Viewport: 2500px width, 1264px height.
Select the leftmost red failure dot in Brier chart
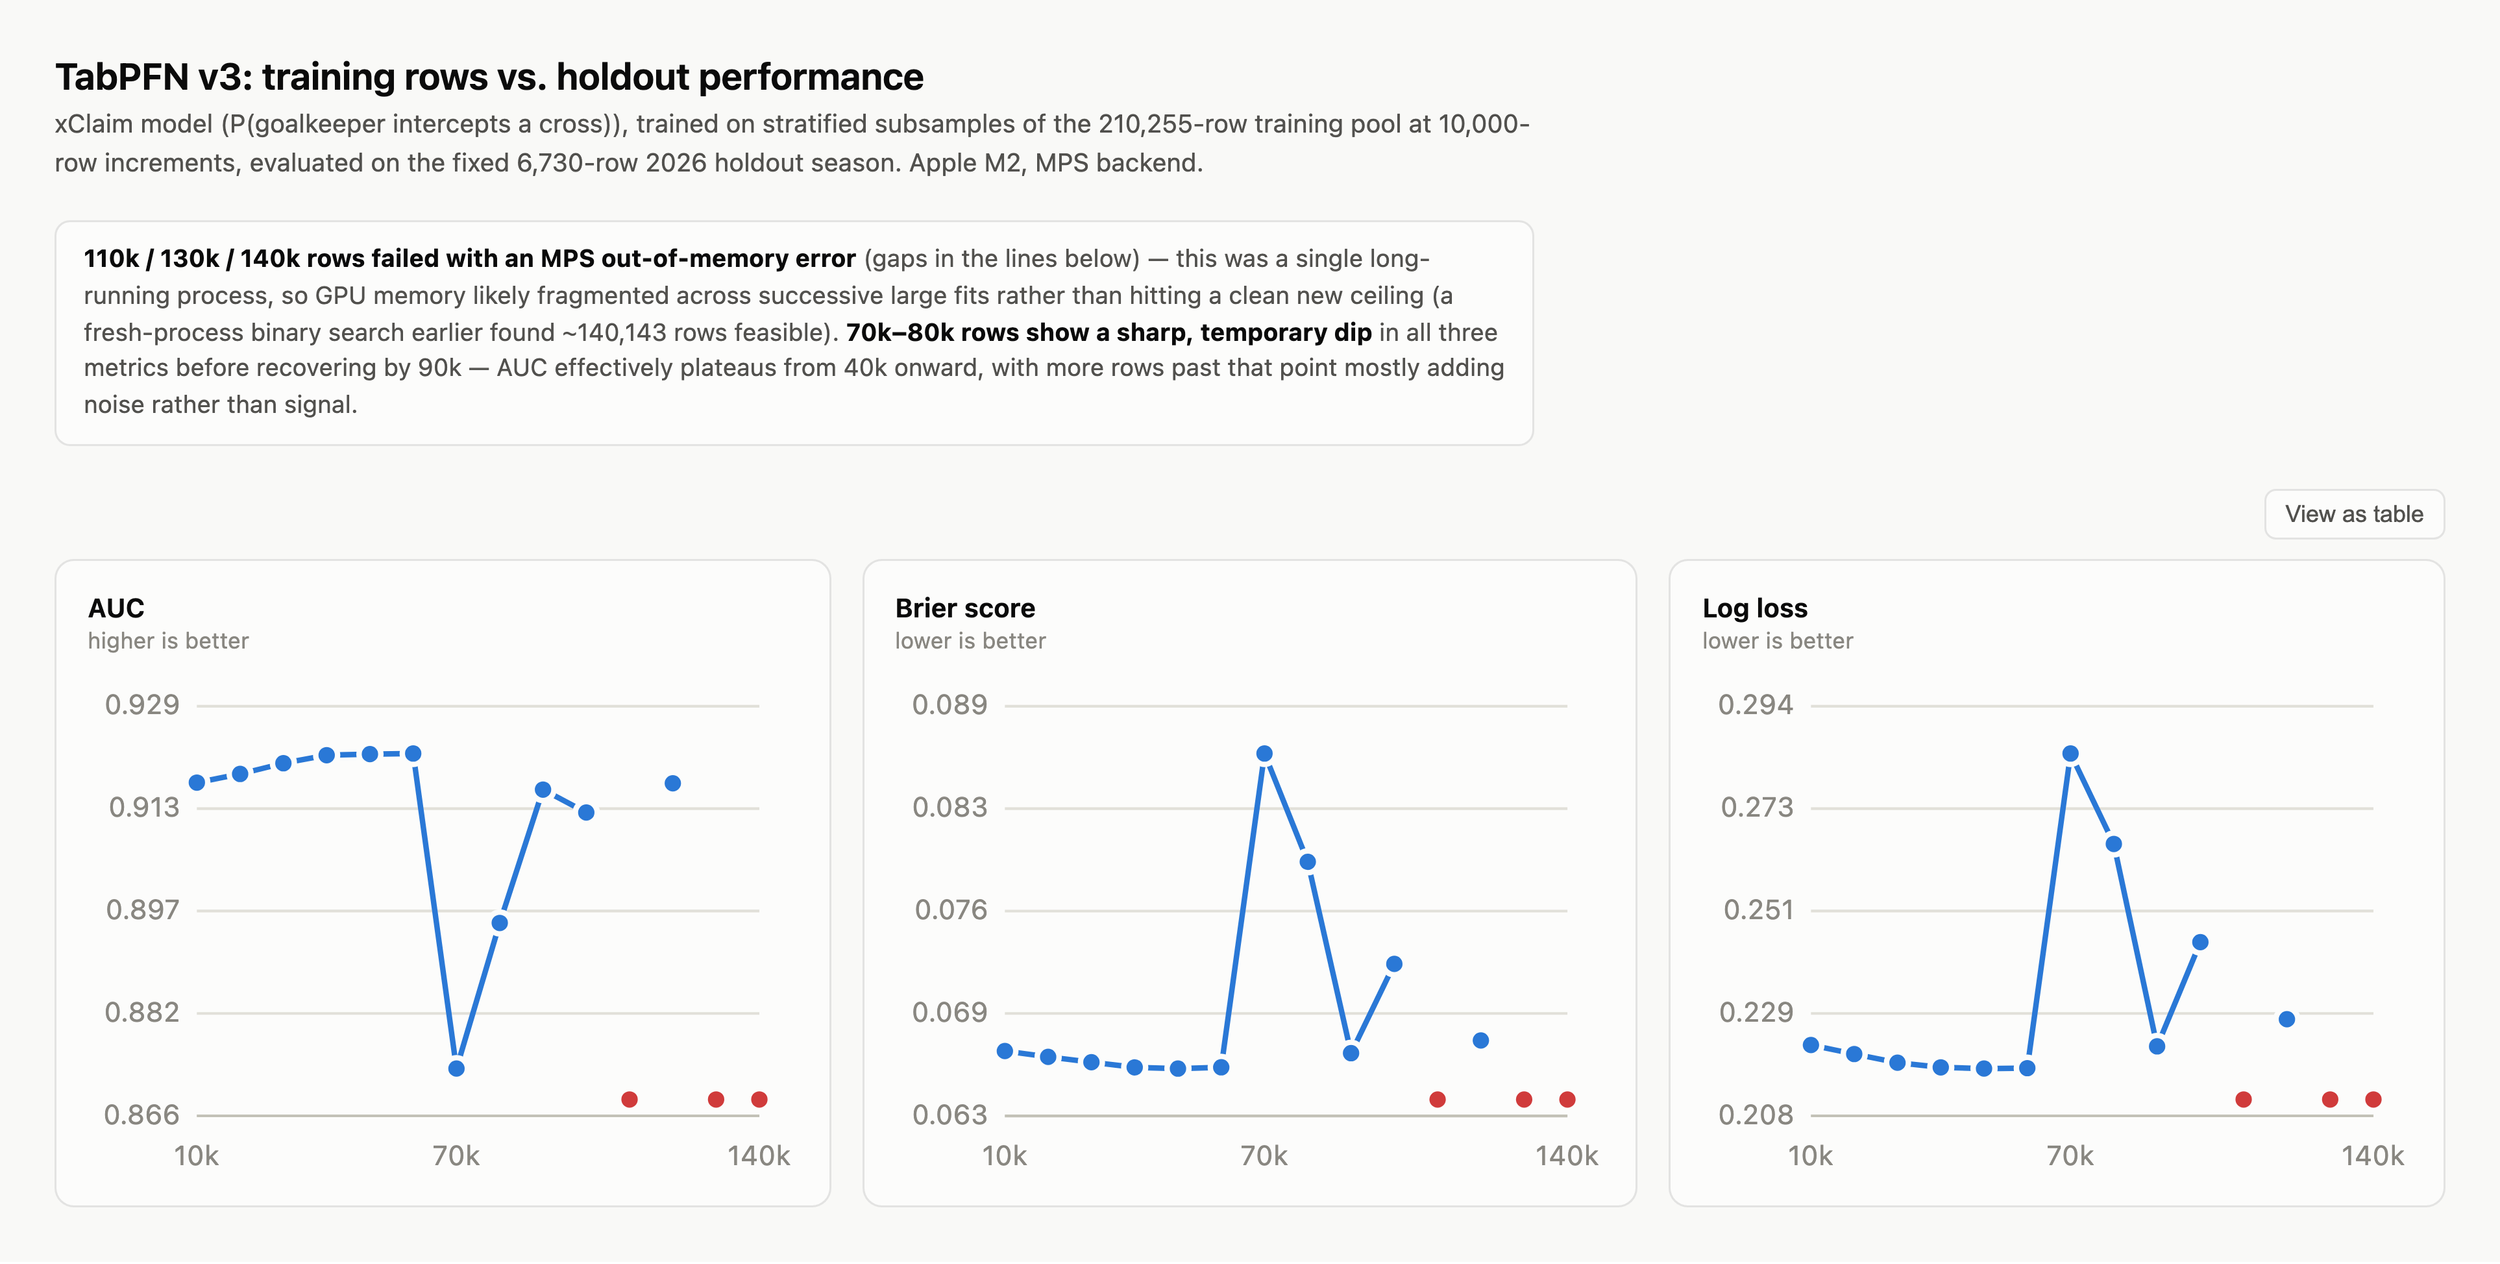[1437, 1099]
